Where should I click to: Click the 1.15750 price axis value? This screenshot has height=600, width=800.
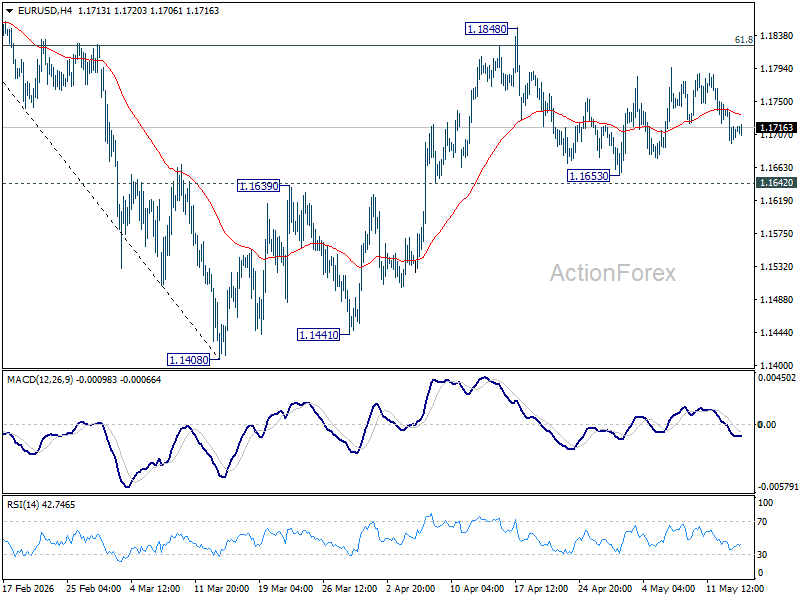(x=777, y=234)
